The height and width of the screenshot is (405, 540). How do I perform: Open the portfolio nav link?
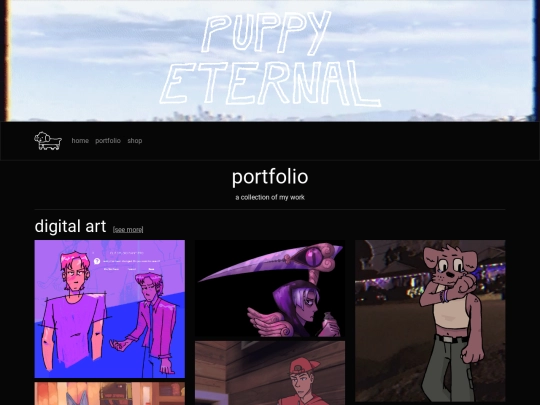(x=108, y=141)
